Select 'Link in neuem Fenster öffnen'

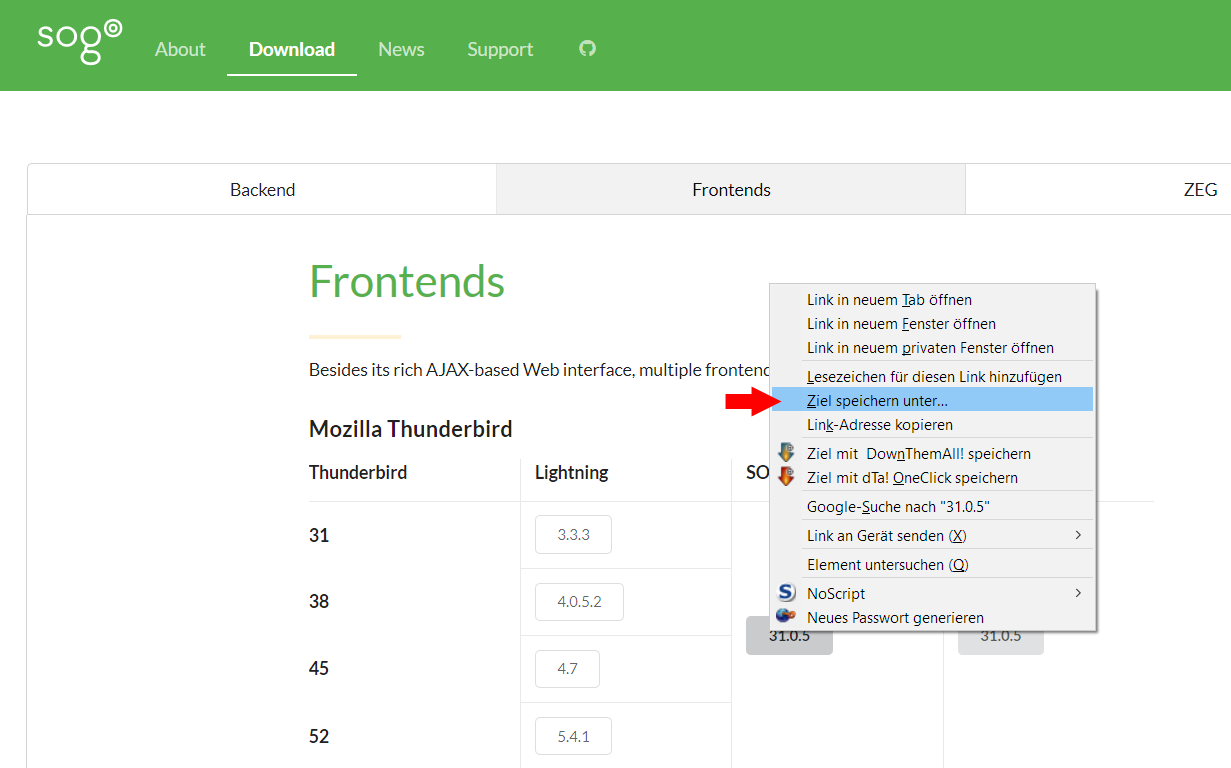tap(932, 324)
